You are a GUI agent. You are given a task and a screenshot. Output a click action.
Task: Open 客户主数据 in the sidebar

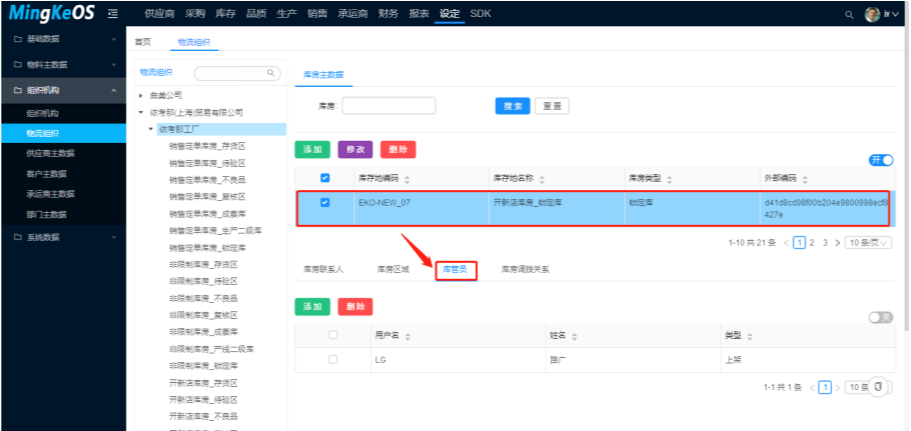coord(46,174)
